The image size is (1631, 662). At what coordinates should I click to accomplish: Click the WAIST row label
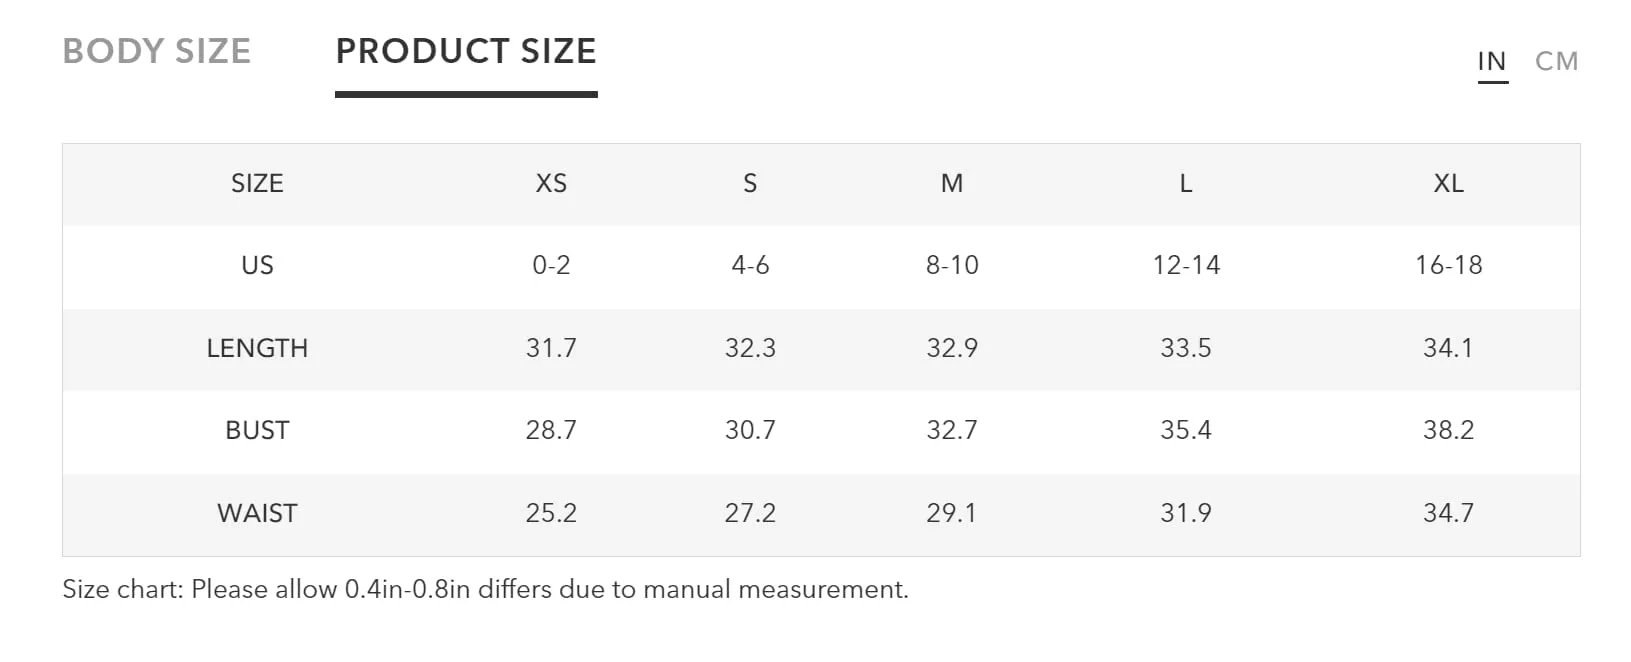pos(257,514)
